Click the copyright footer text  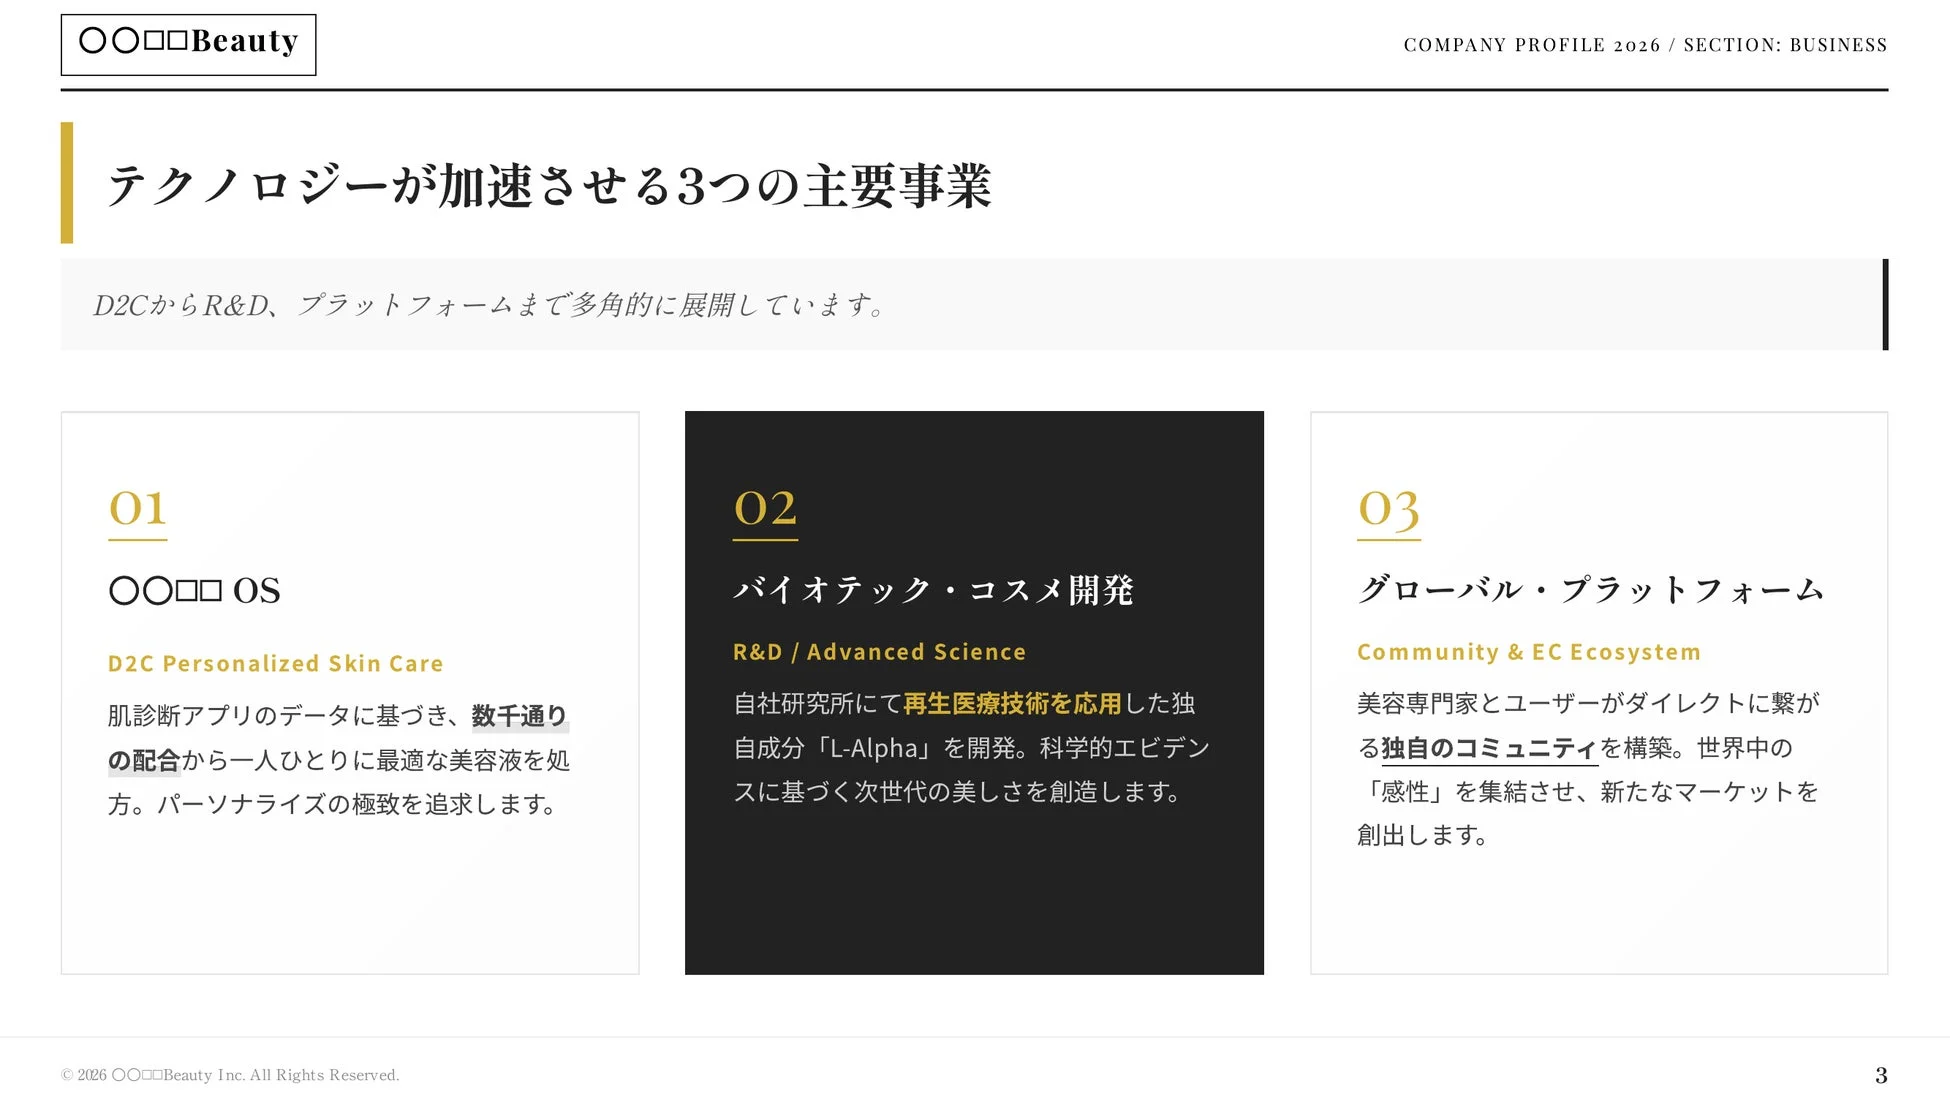coord(230,1074)
